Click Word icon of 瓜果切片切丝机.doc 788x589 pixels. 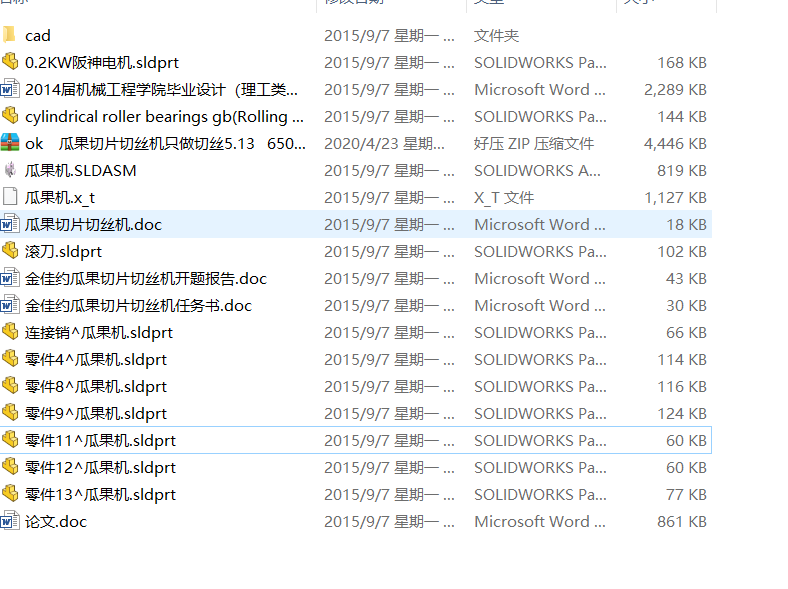click(x=10, y=224)
